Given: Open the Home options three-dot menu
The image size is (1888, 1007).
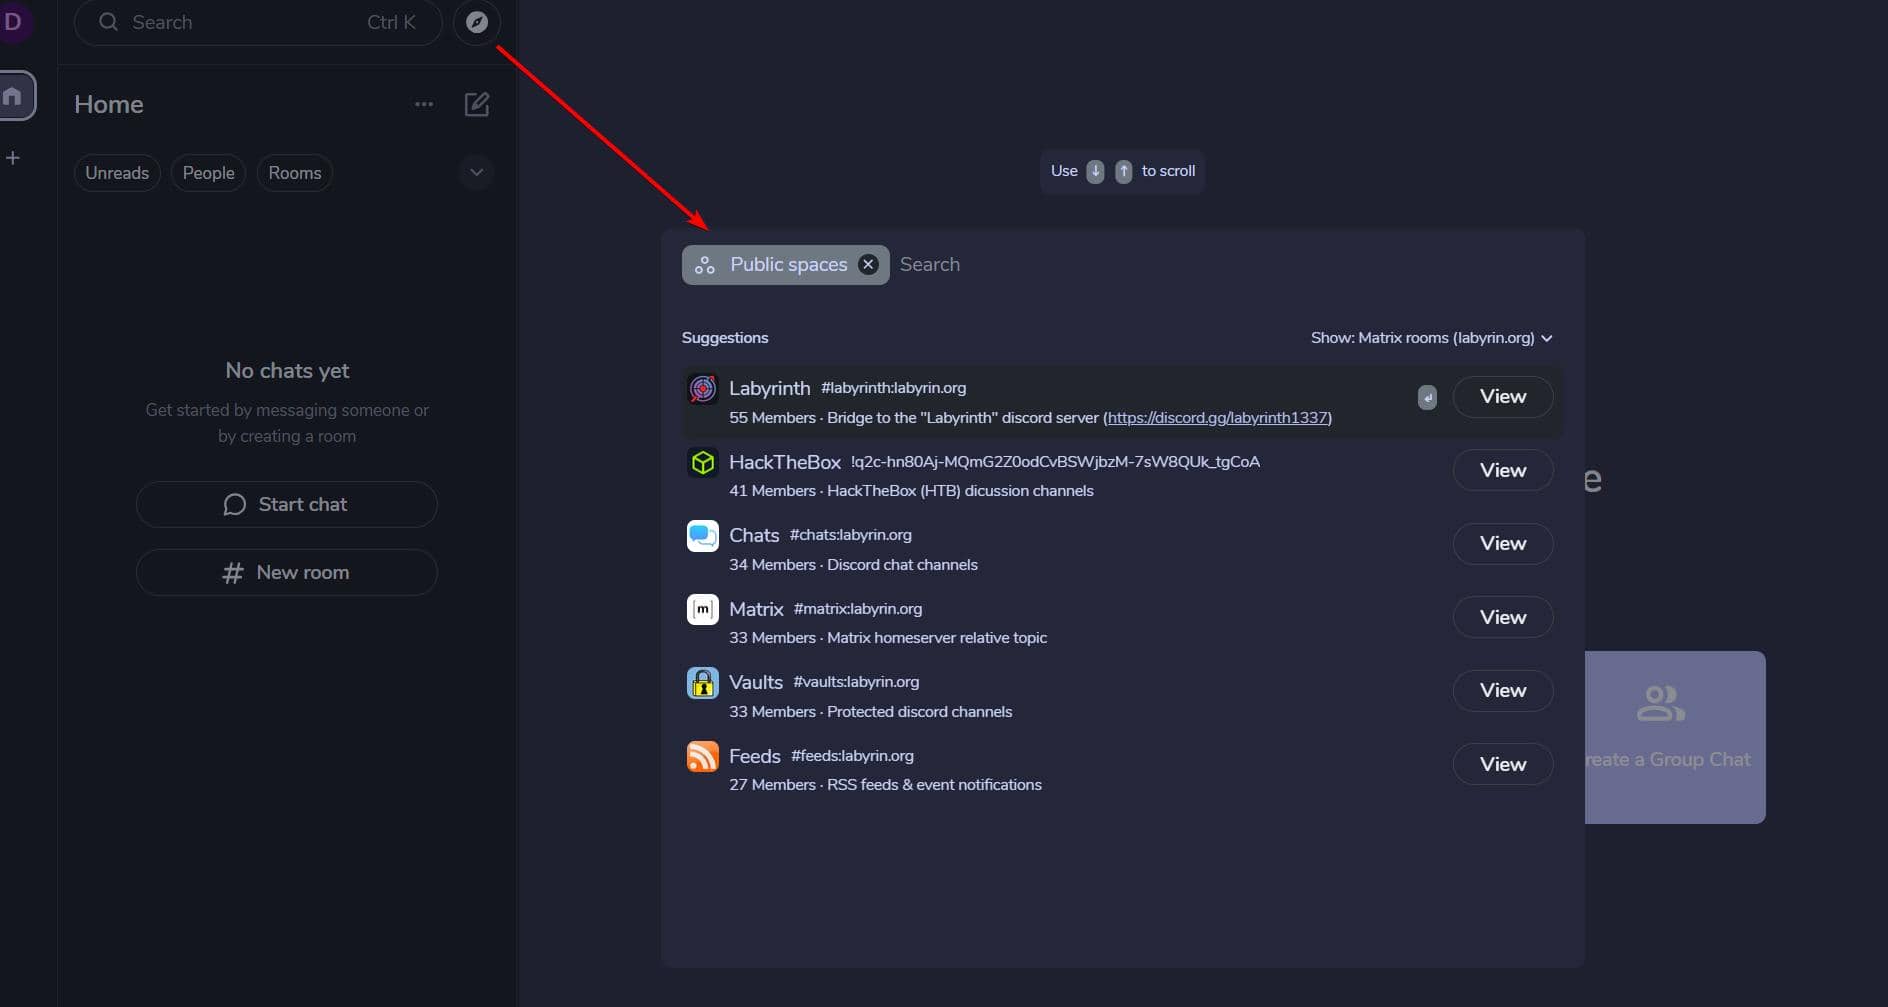Looking at the screenshot, I should (424, 104).
